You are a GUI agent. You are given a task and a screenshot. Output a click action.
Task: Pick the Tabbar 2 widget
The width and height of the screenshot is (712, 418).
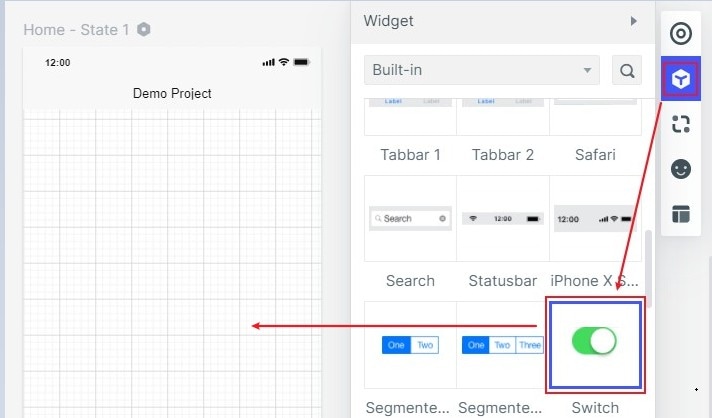(503, 118)
